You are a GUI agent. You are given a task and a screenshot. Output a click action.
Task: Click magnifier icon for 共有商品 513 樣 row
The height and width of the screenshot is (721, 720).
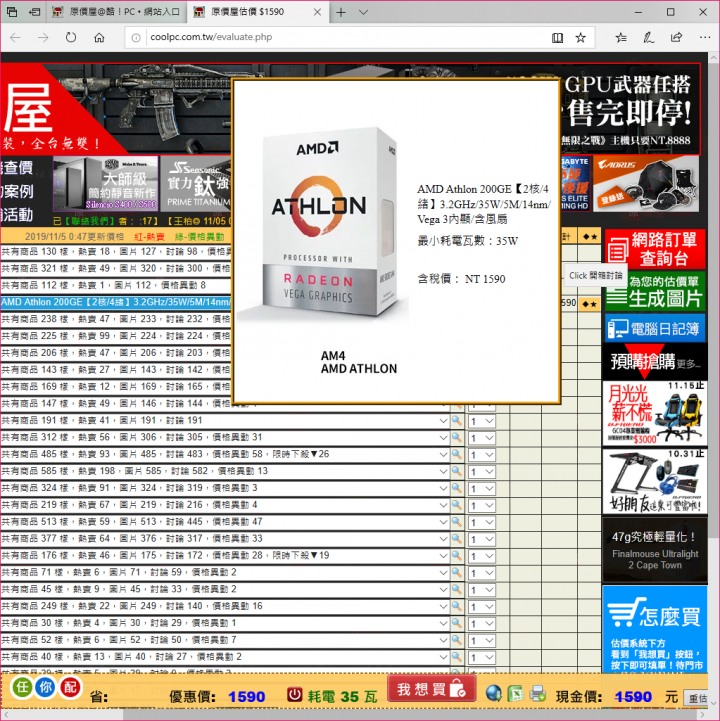tap(457, 522)
